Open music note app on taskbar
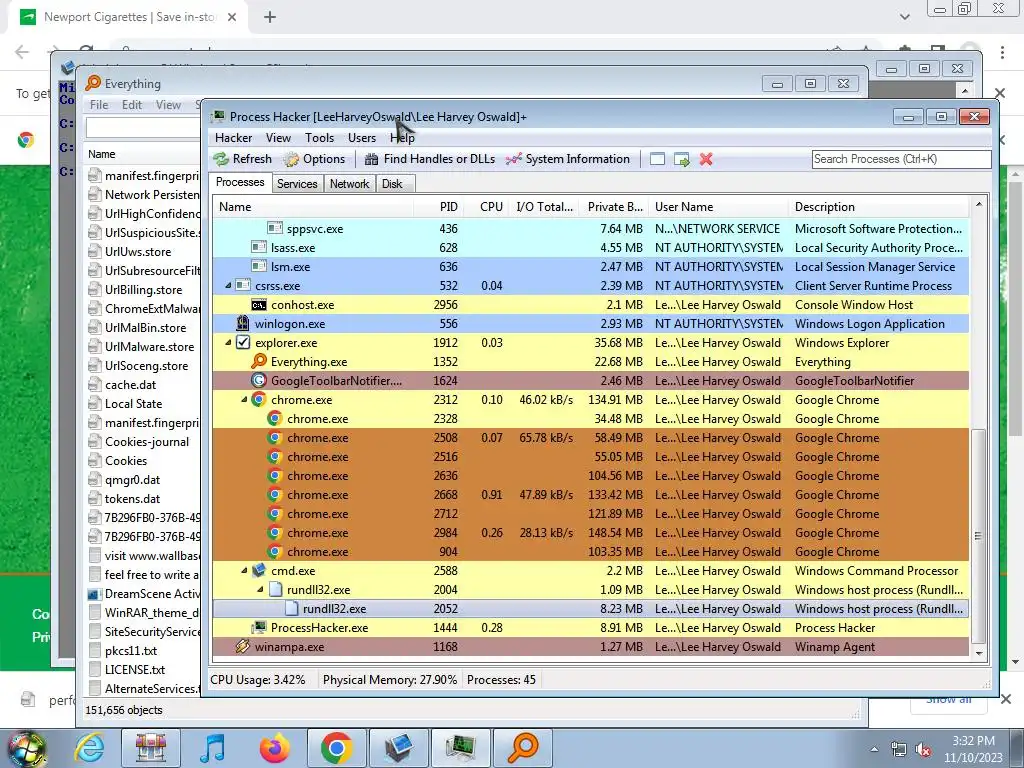Viewport: 1024px width, 768px height. pyautogui.click(x=212, y=748)
